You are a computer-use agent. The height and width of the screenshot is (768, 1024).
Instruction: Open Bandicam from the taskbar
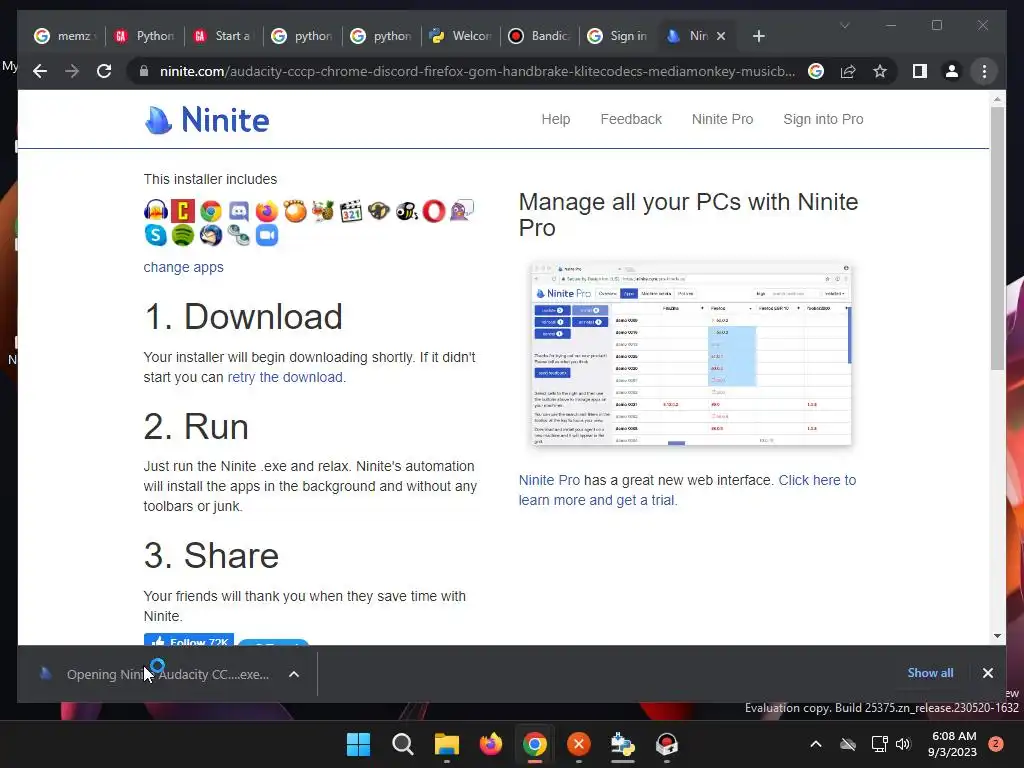point(666,744)
